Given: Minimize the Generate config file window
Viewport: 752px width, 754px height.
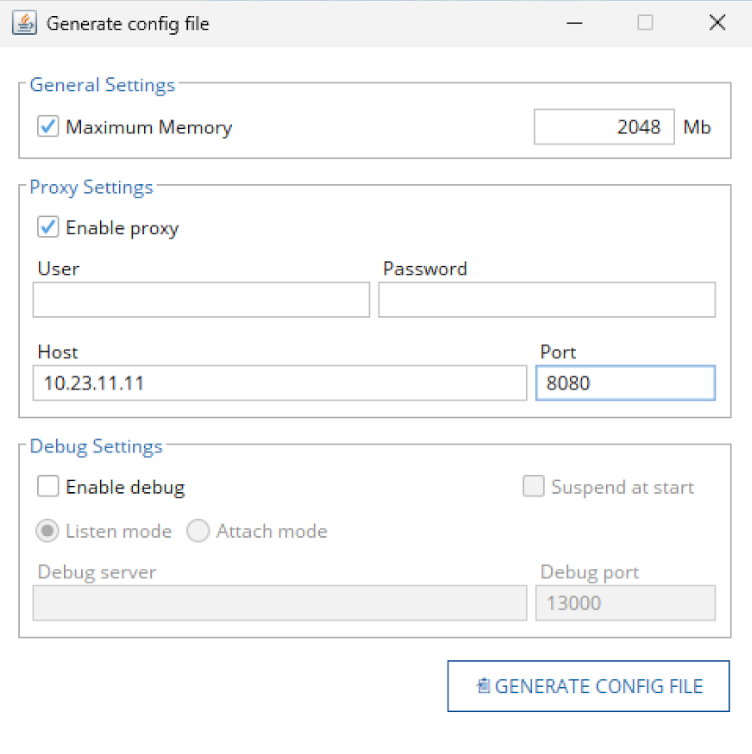Looking at the screenshot, I should 574,23.
